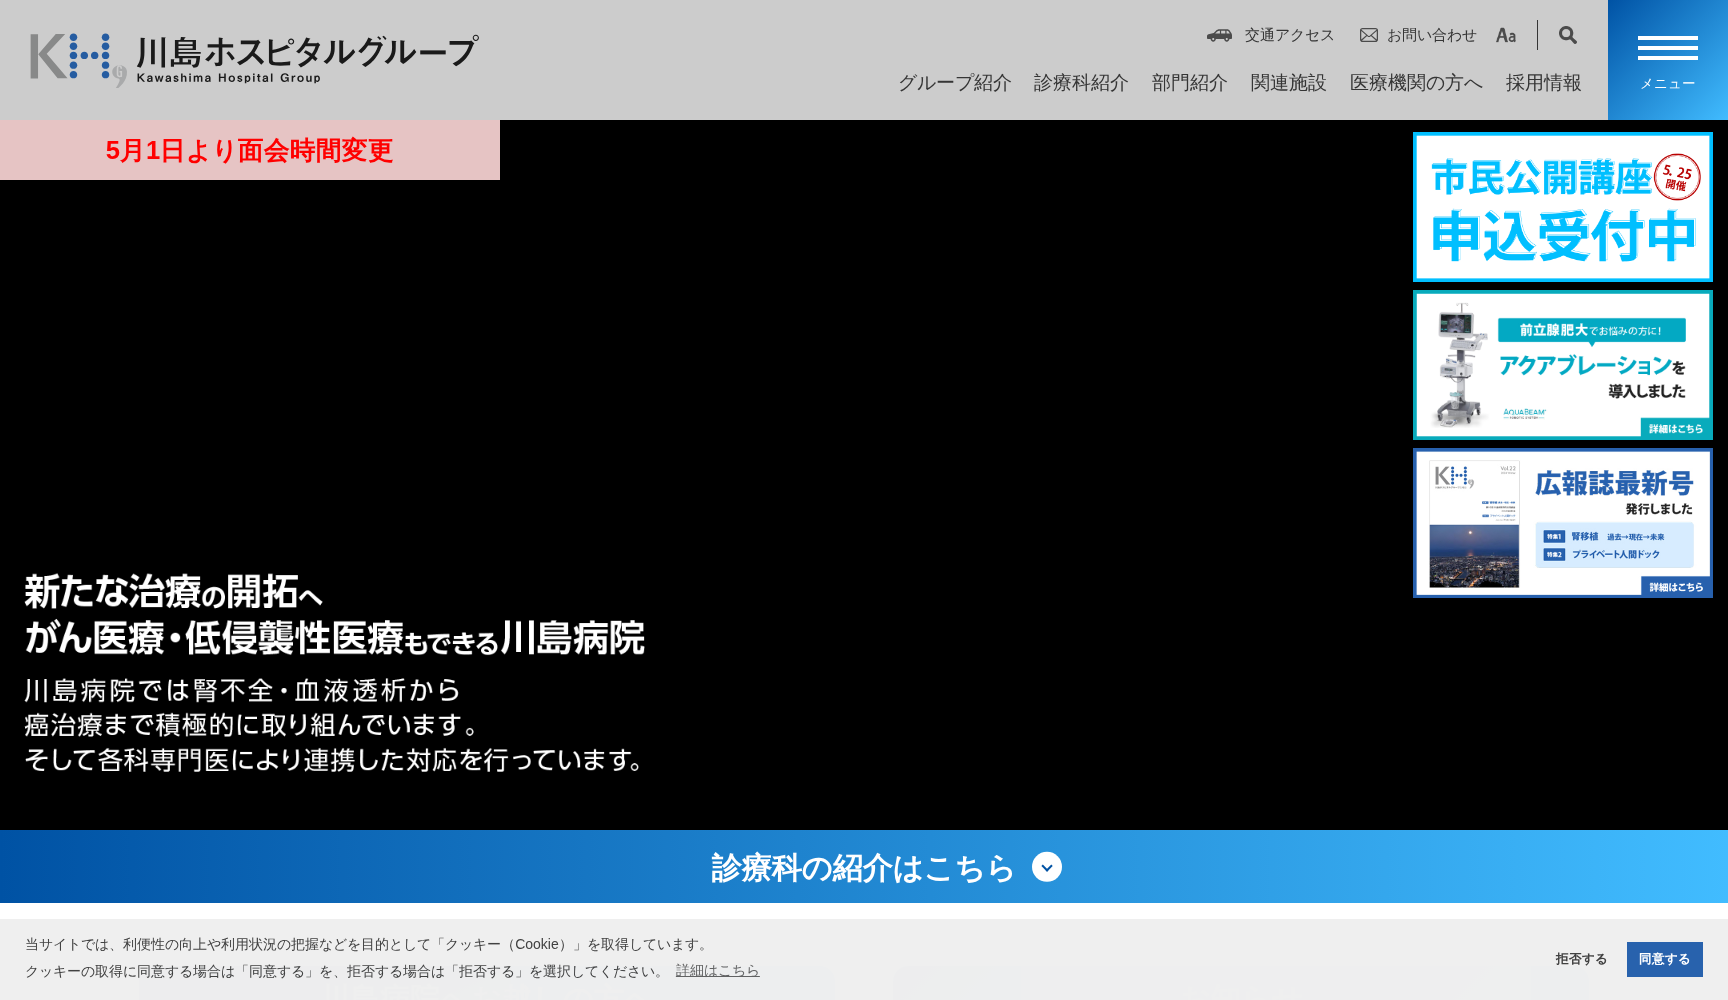Open the 部門紹介 menu item

pos(1189,83)
